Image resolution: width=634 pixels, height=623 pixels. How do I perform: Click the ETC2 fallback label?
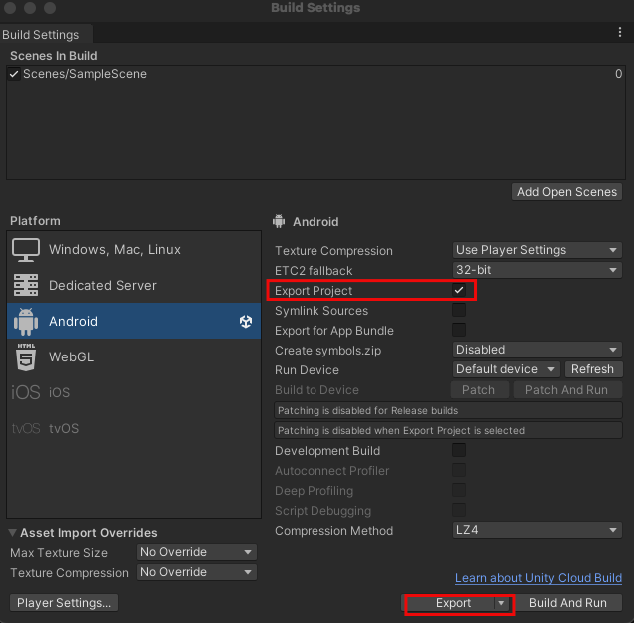point(313,270)
